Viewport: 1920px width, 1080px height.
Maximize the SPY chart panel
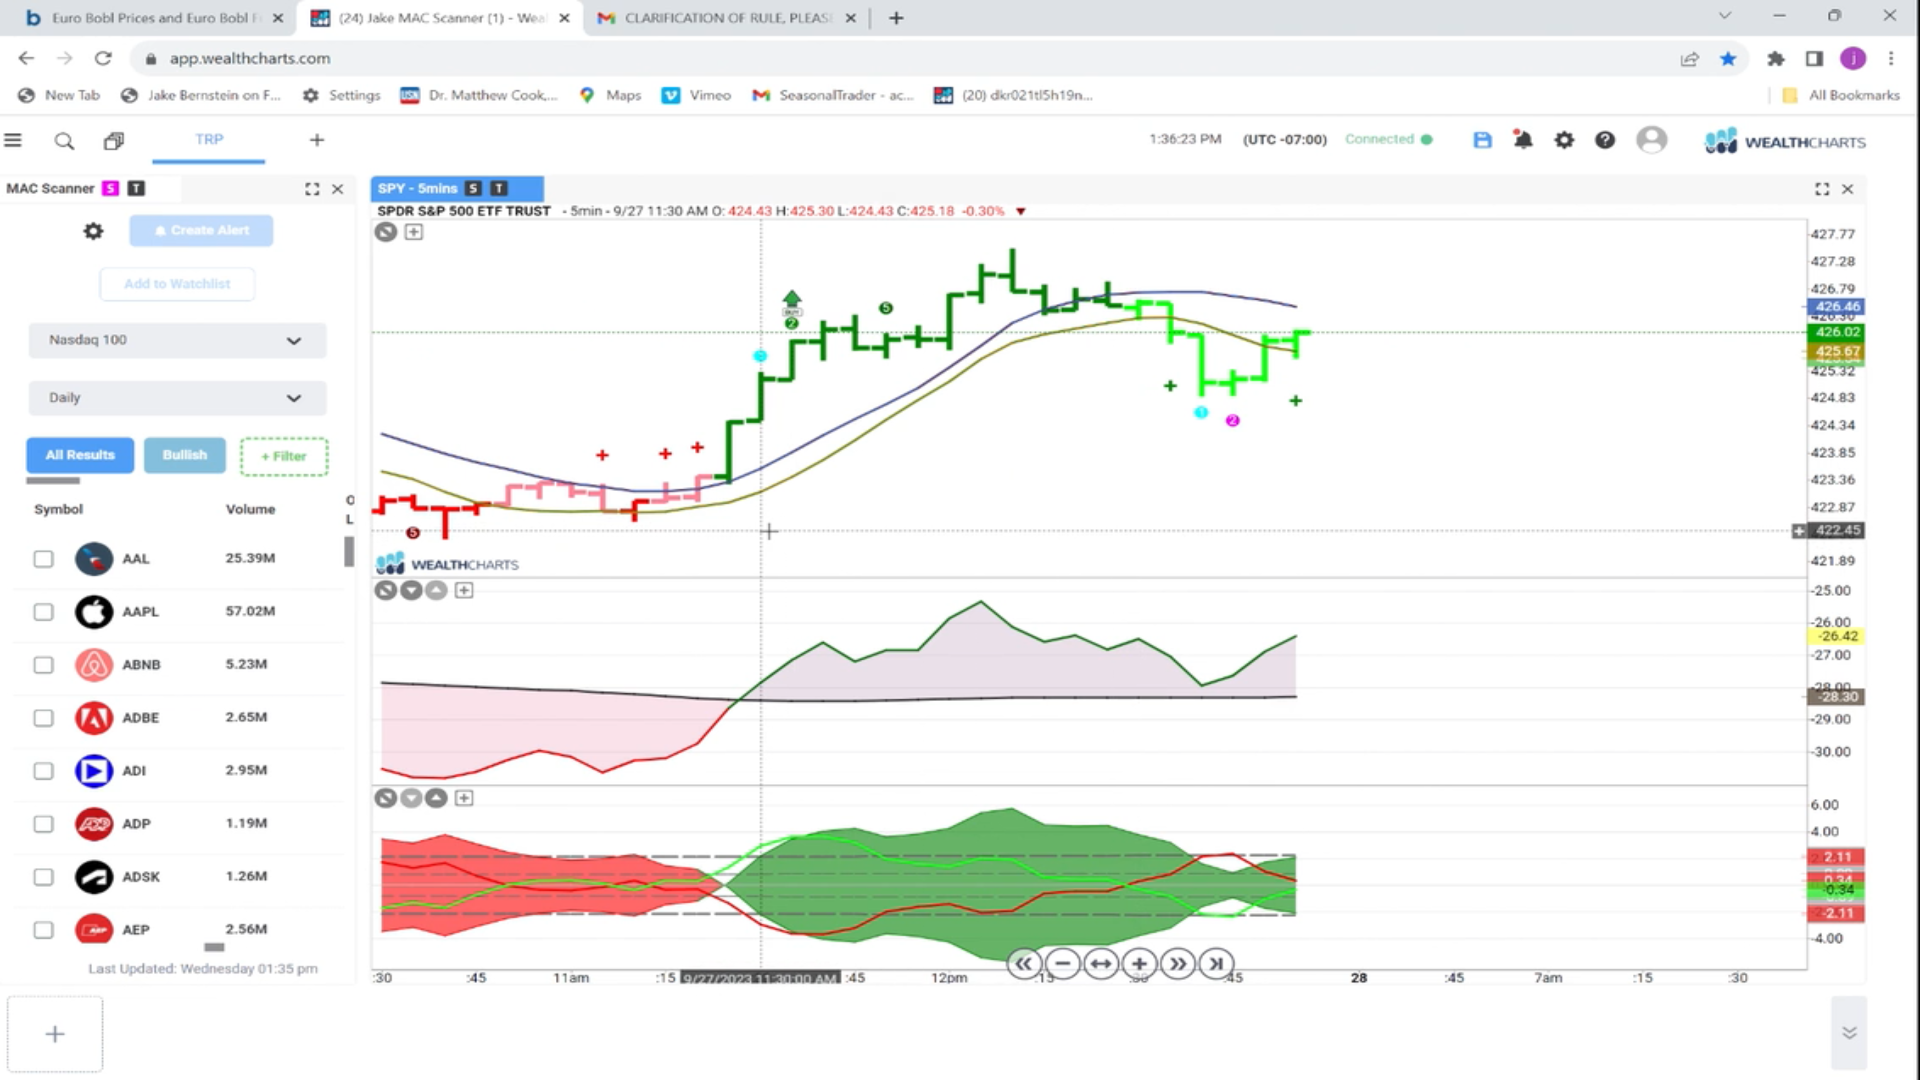[x=1822, y=188]
